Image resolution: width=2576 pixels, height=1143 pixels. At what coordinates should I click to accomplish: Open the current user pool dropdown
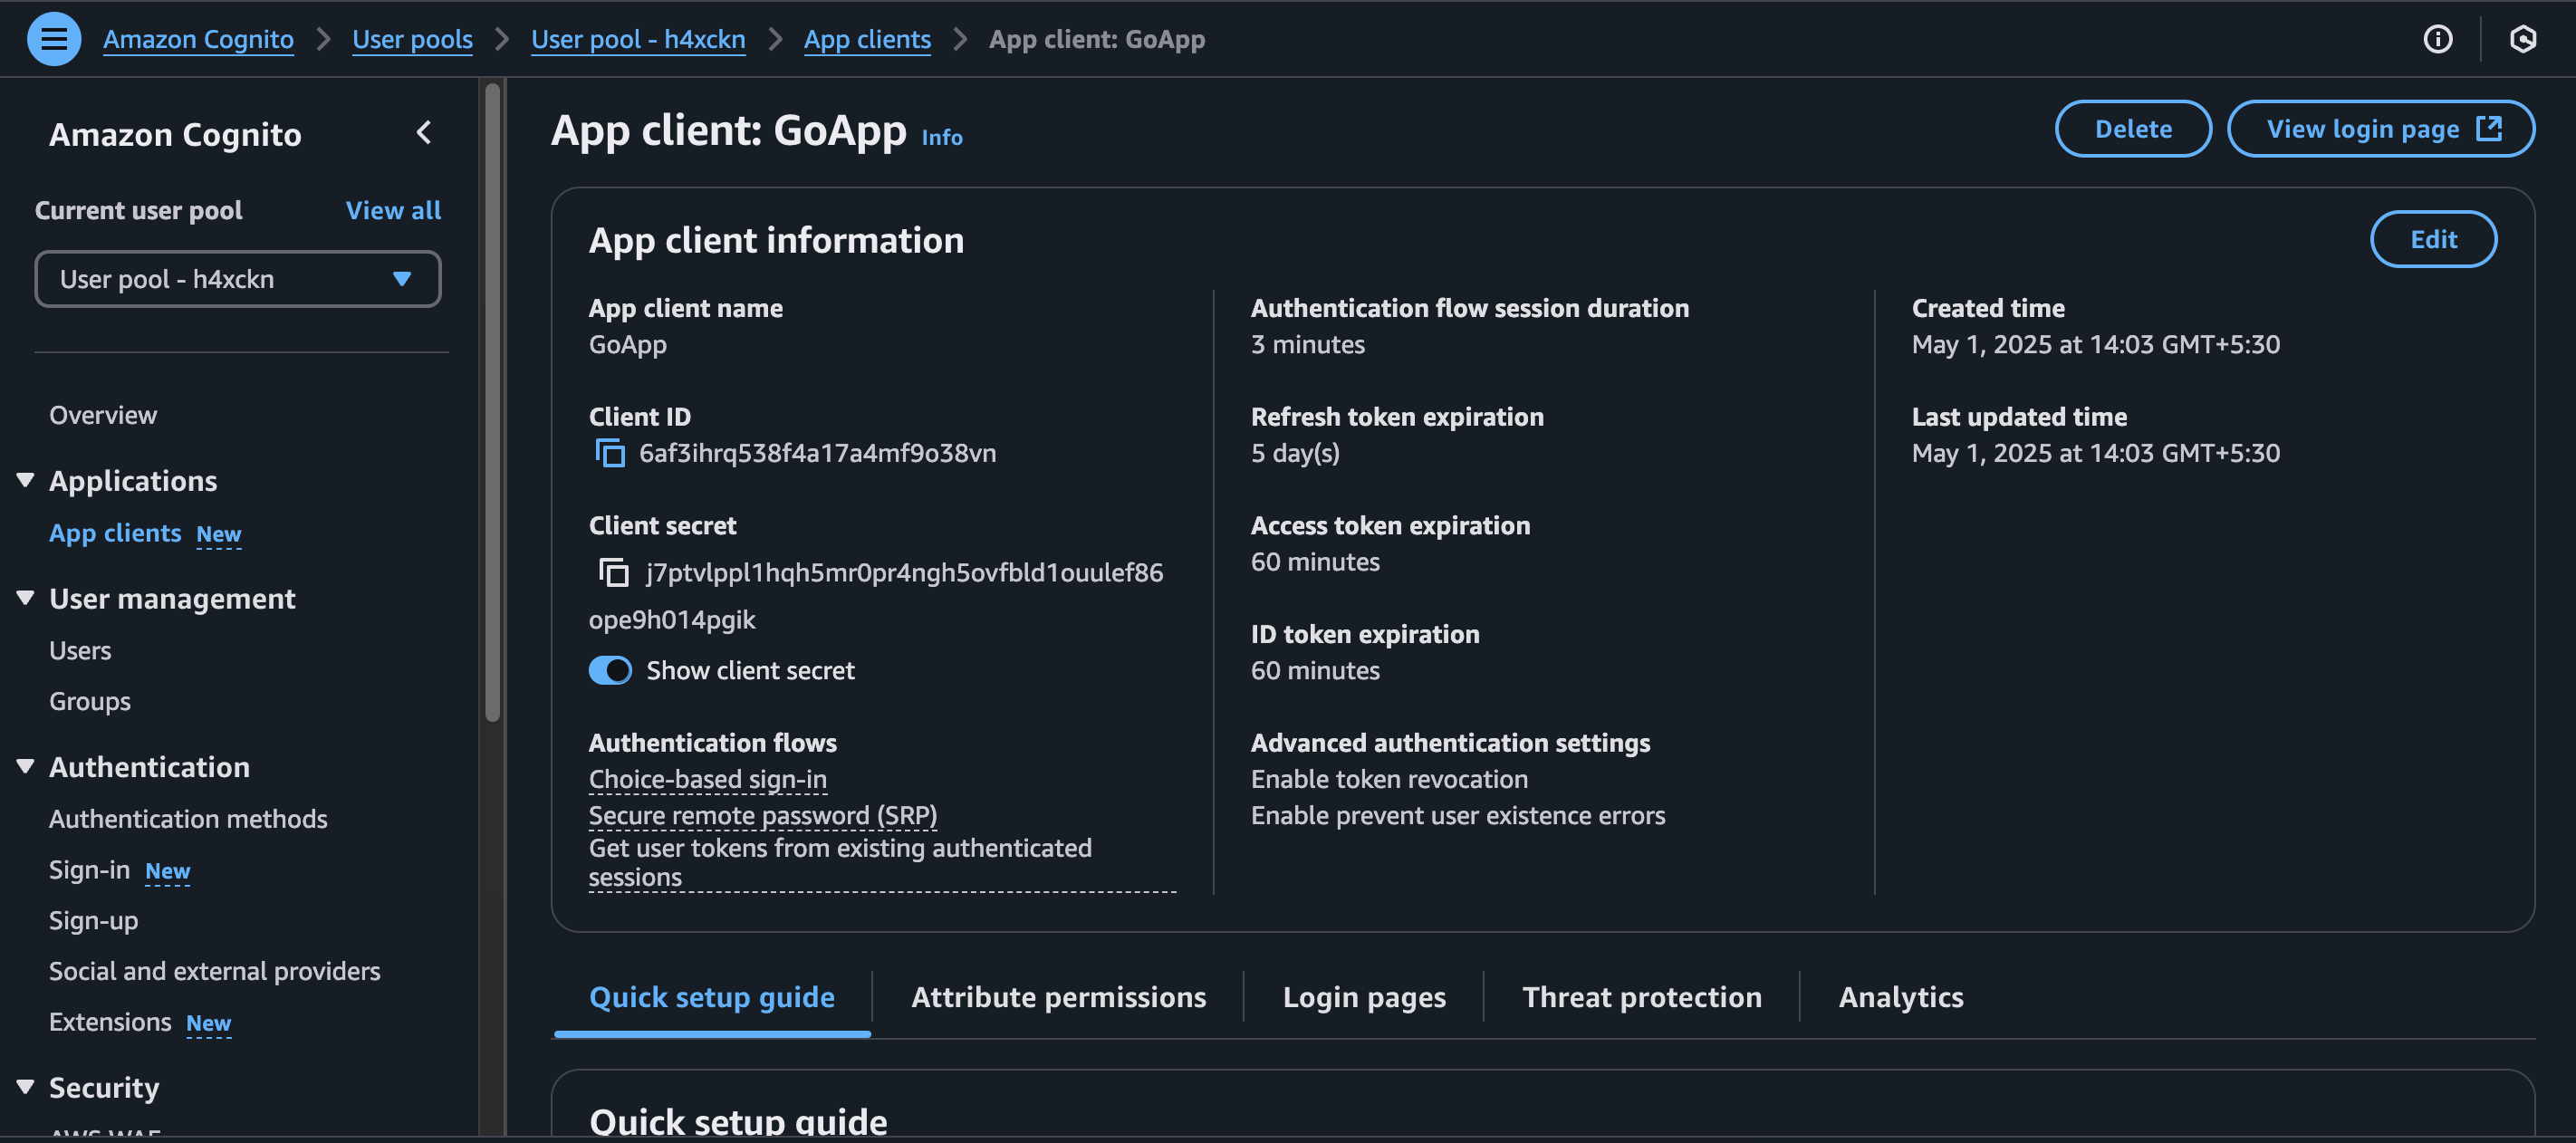(x=237, y=279)
